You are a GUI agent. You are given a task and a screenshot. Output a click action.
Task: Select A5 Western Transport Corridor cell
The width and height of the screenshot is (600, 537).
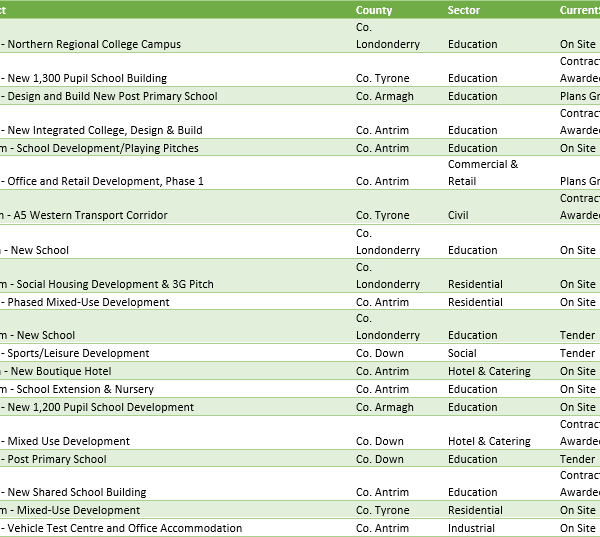[91, 215]
